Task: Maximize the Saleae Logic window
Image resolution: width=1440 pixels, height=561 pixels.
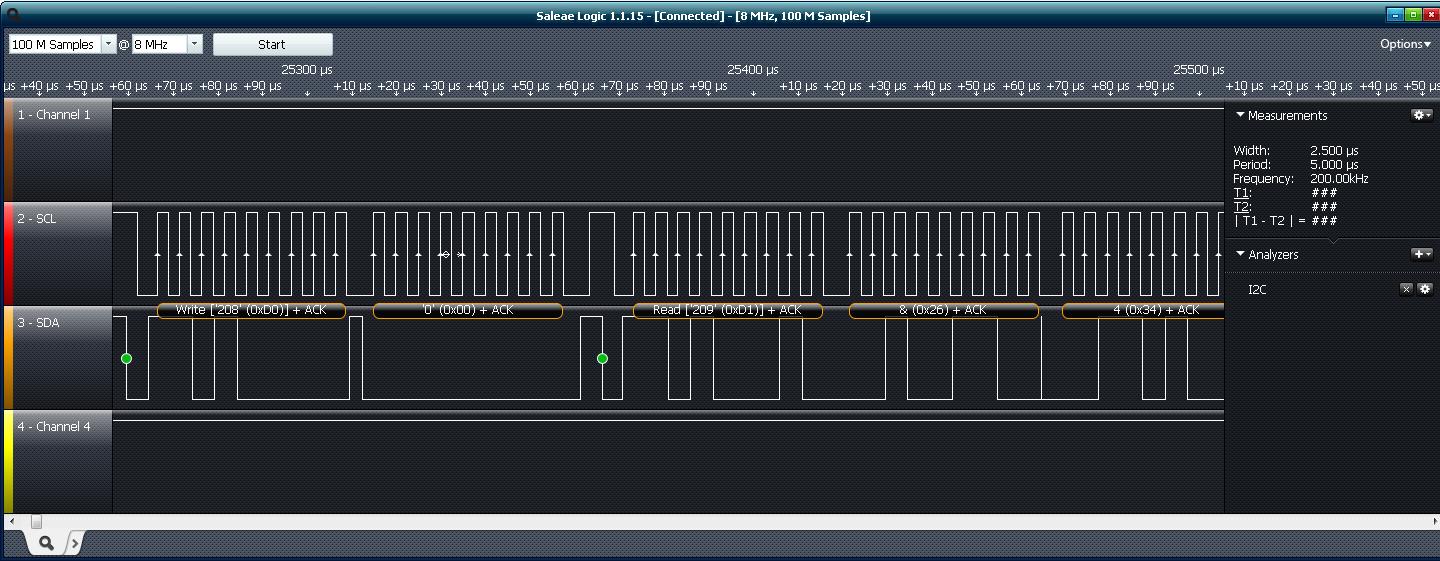Action: pos(1413,14)
